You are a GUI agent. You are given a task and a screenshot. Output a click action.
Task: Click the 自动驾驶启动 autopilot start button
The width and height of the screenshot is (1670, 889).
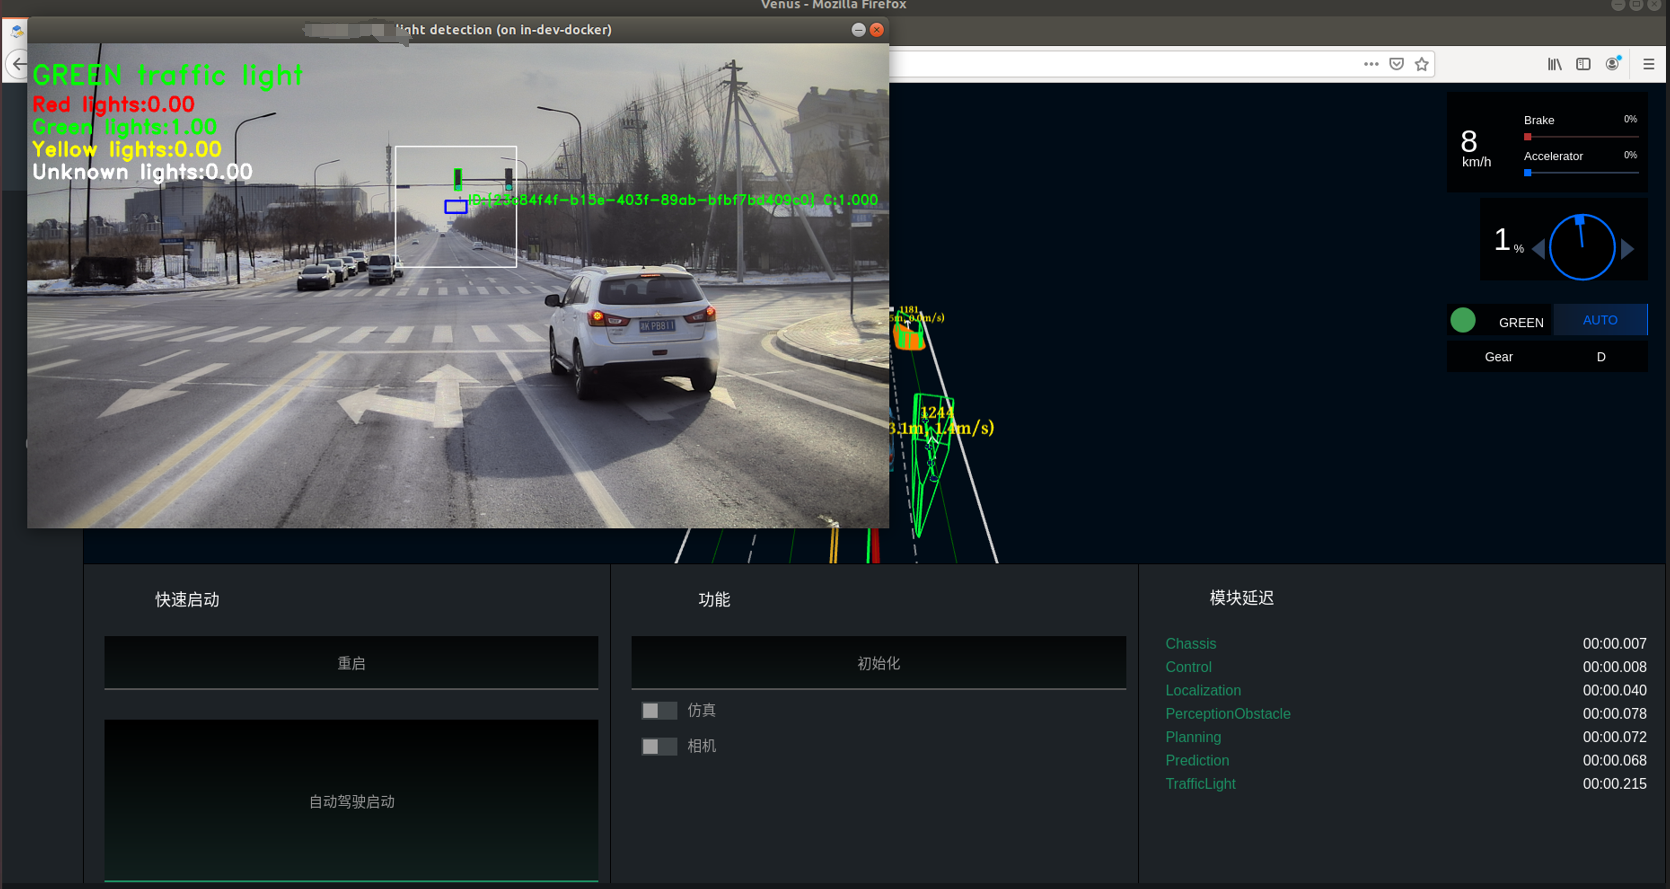coord(351,801)
